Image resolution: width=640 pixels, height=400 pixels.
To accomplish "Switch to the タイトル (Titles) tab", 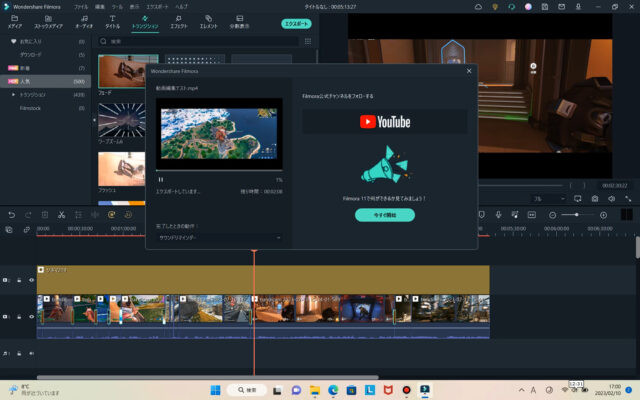I will [112, 22].
